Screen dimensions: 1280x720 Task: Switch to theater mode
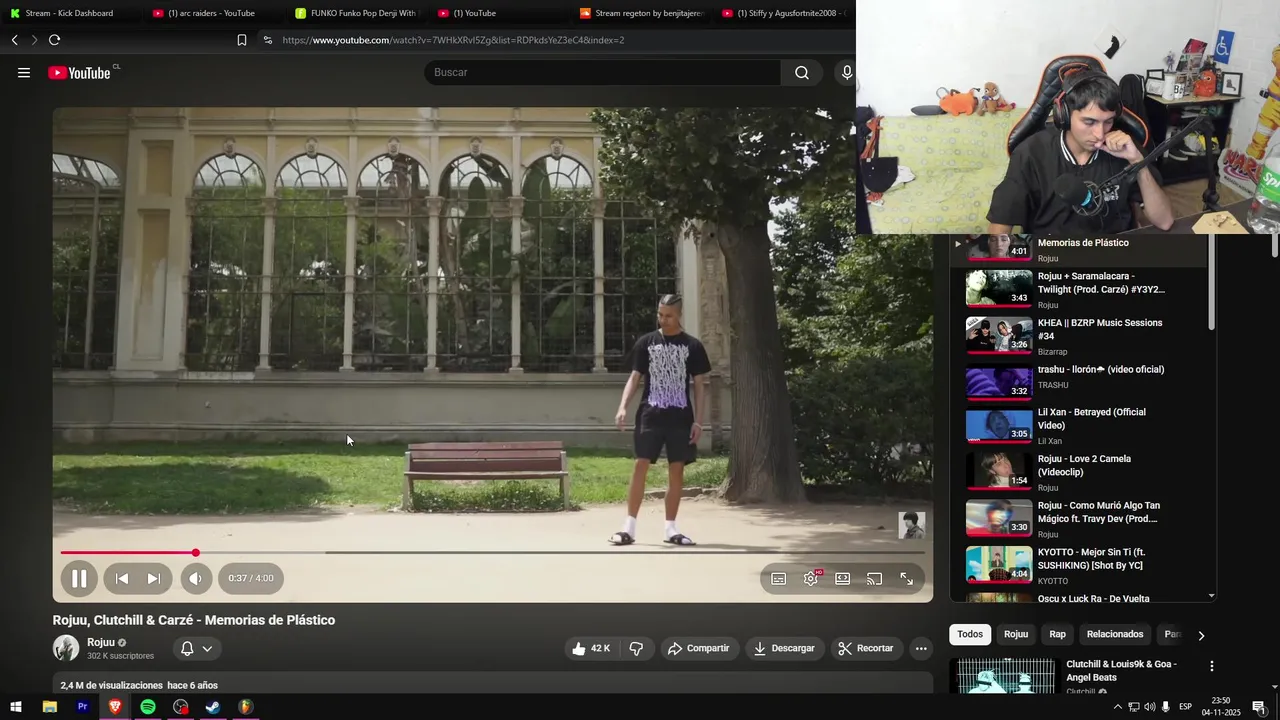pos(843,579)
